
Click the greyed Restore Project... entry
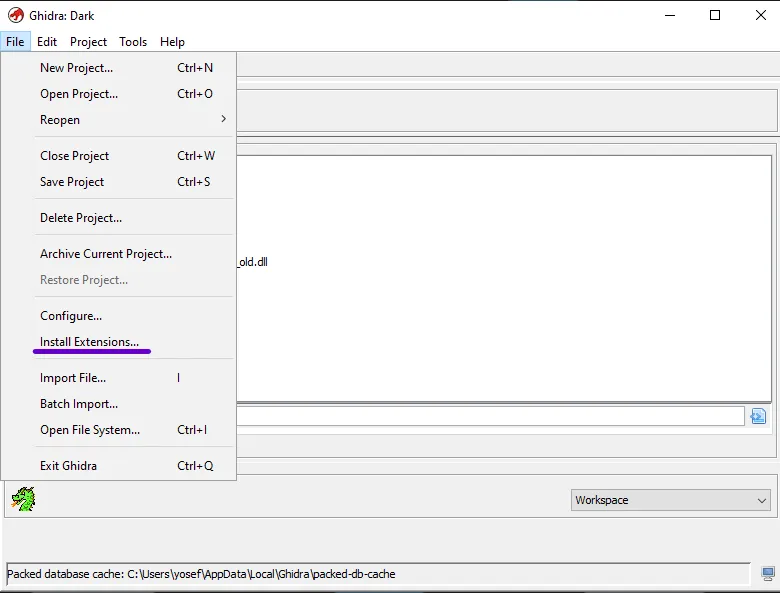[x=118, y=280]
